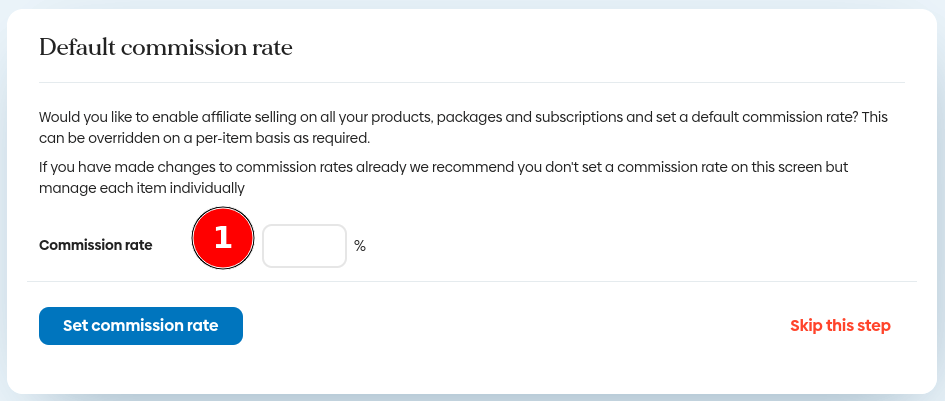Viewport: 945px width, 401px height.
Task: Select the bold Commission rate field label
Action: point(96,245)
